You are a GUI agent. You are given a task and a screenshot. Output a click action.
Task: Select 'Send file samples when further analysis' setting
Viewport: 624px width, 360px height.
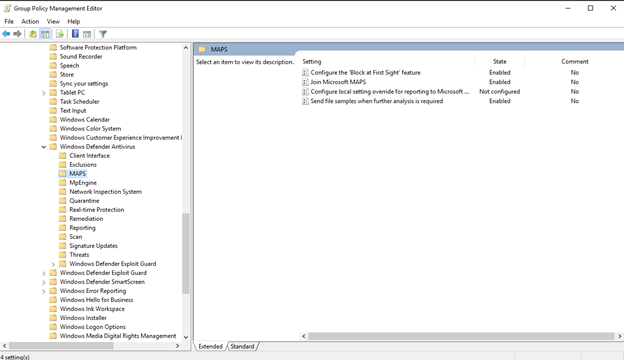(x=376, y=101)
